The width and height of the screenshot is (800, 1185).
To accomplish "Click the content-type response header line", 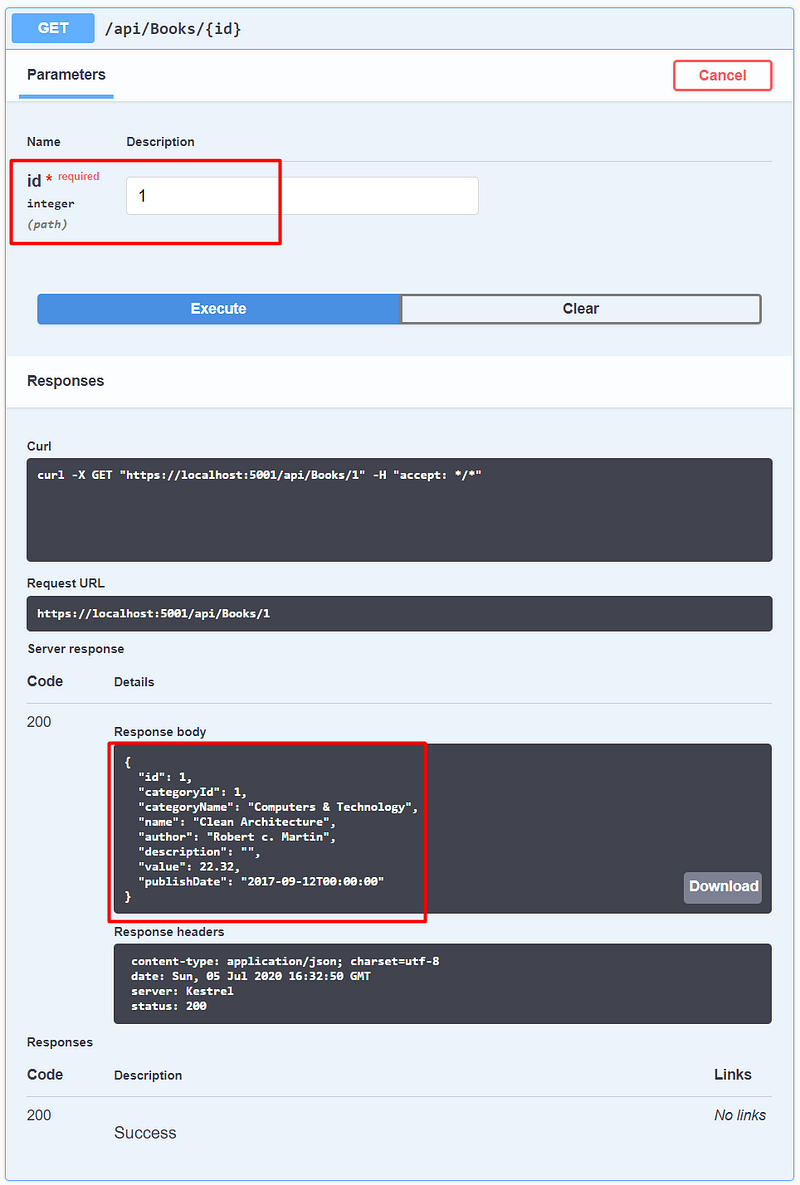I will pyautogui.click(x=285, y=961).
